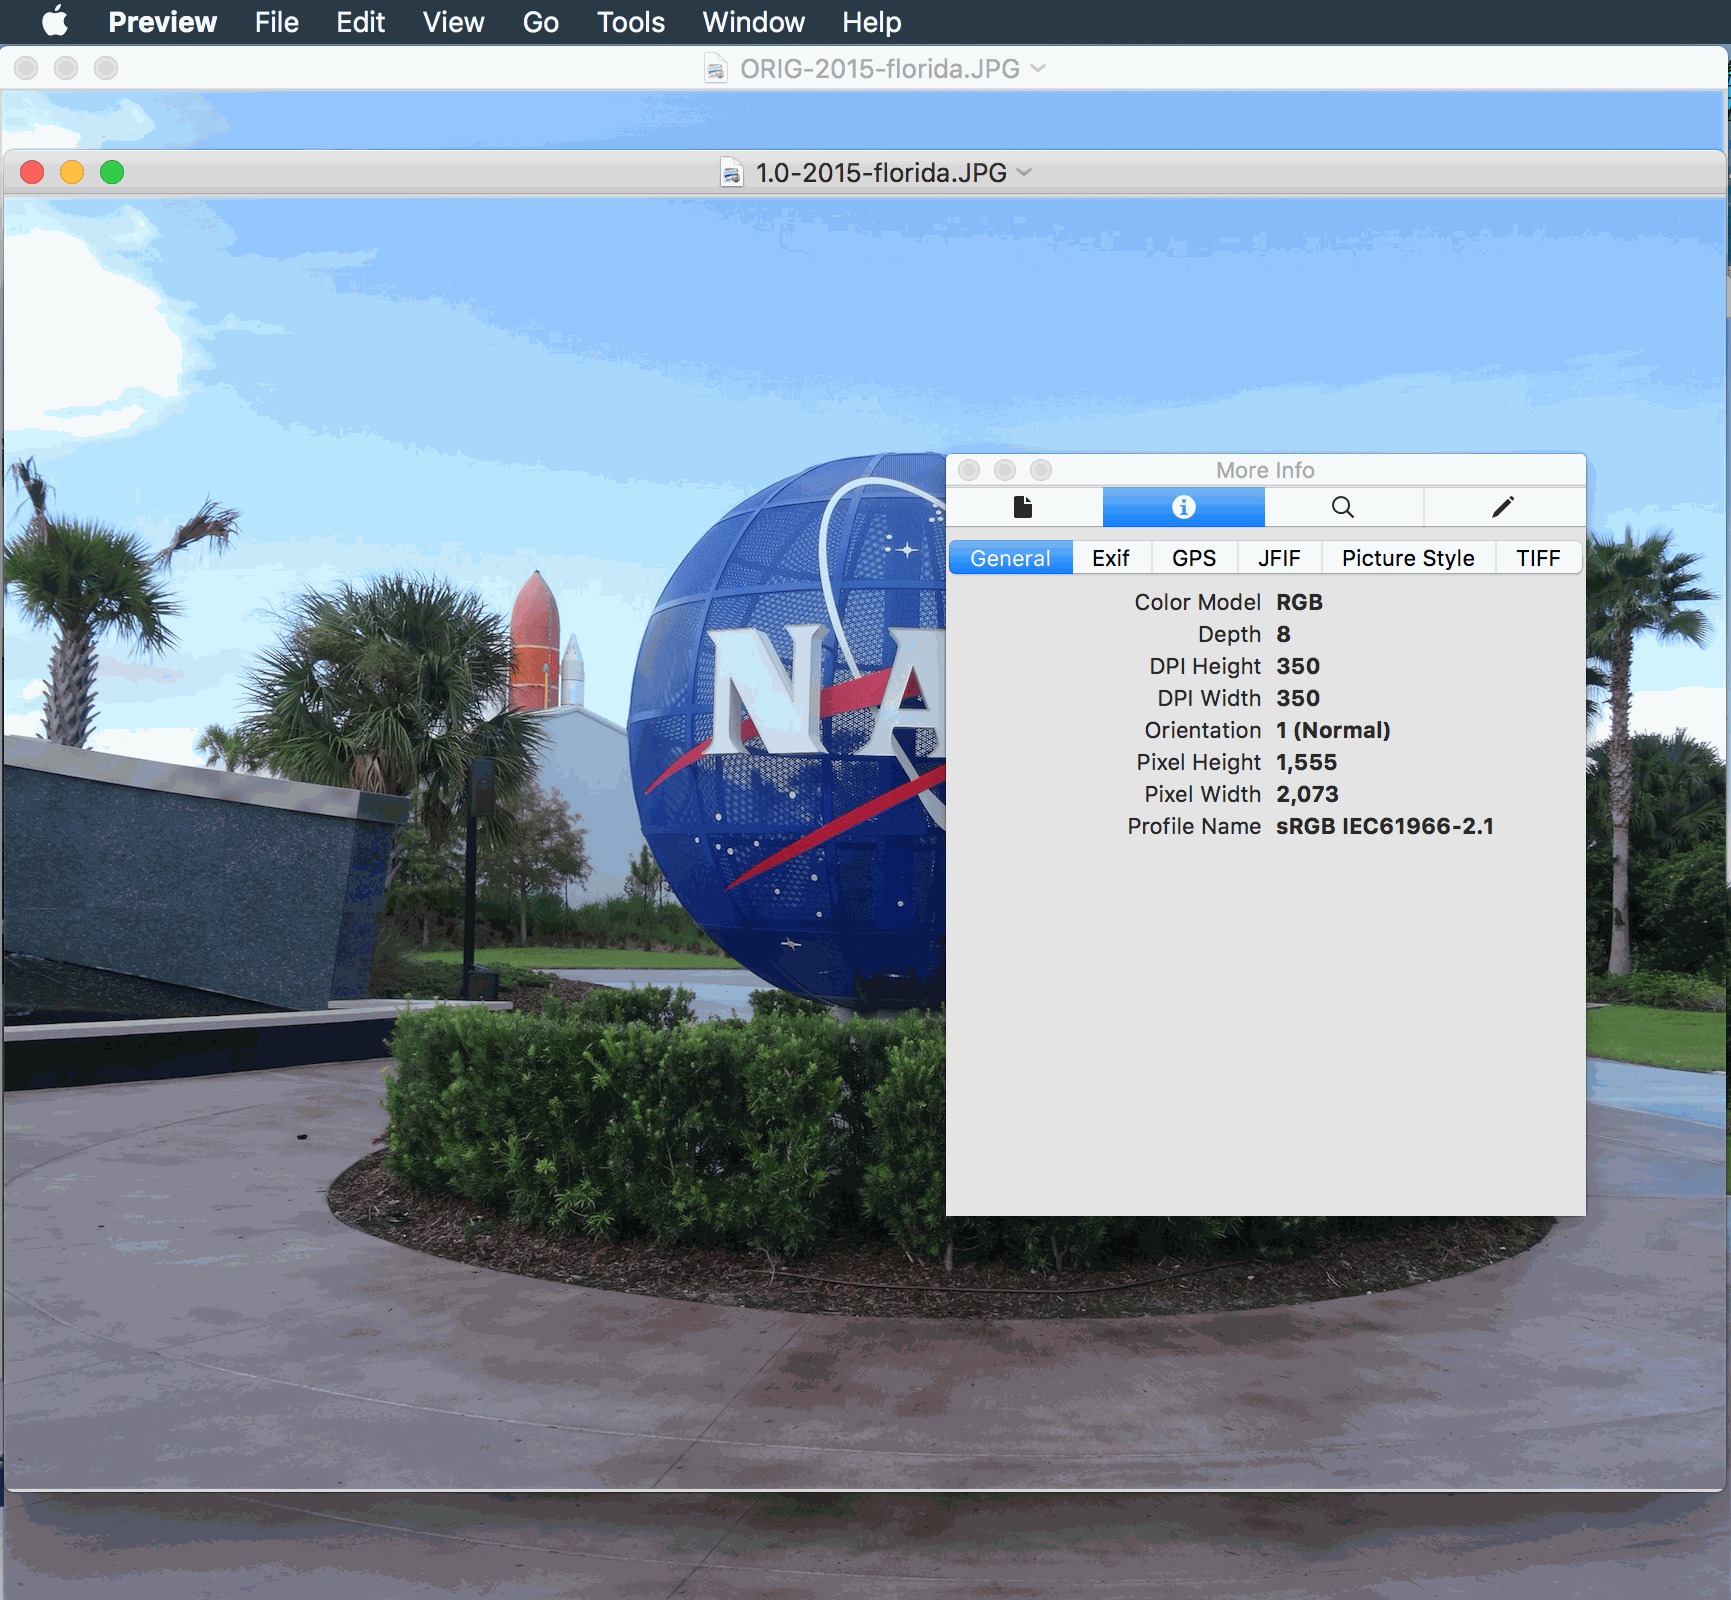Select the More Info inspector icon tab

[1183, 507]
